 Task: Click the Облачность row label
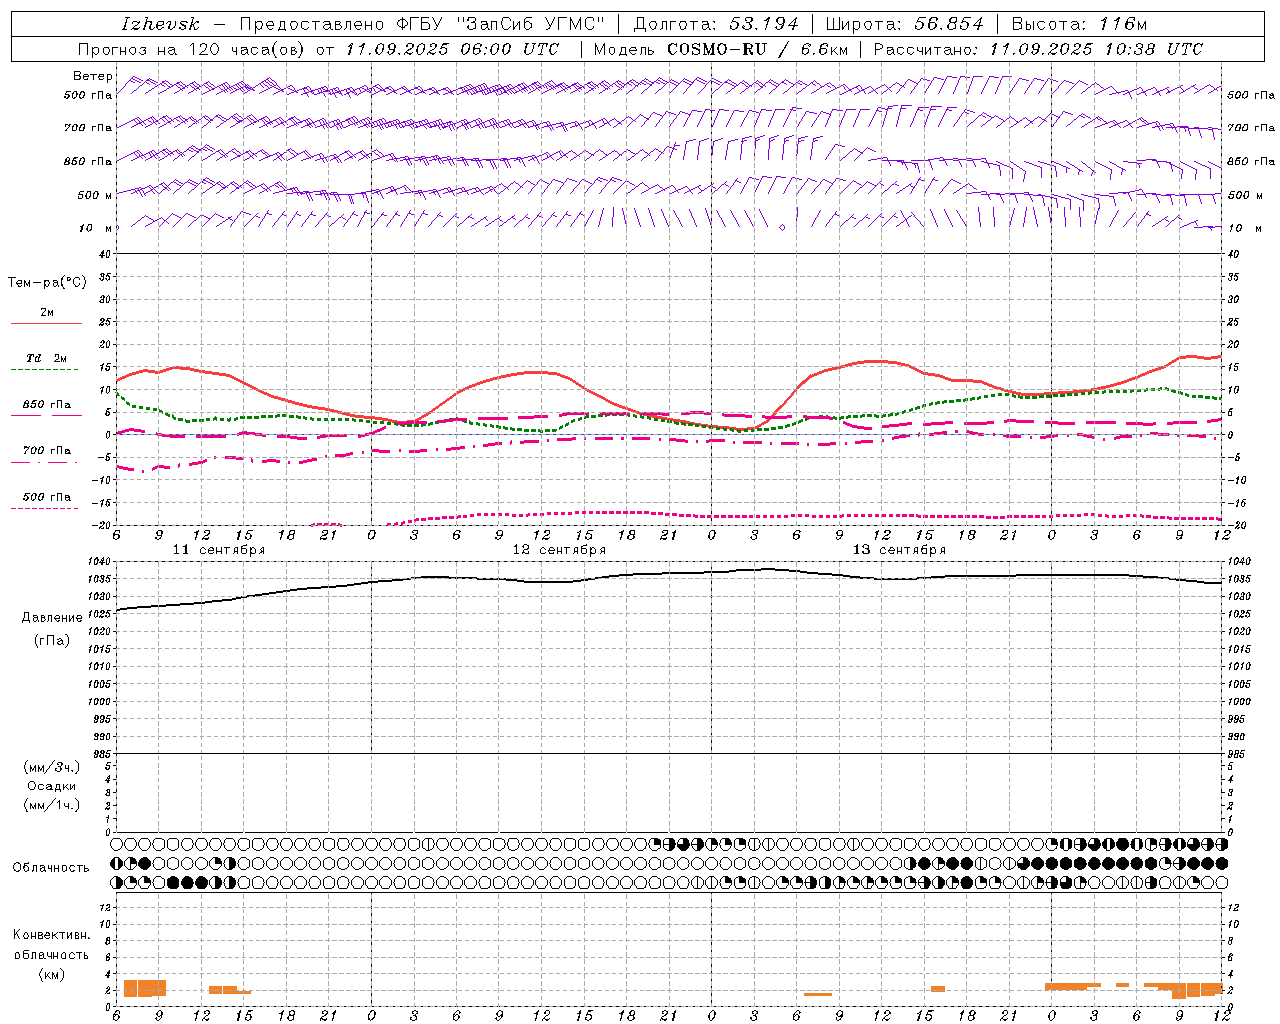51,867
